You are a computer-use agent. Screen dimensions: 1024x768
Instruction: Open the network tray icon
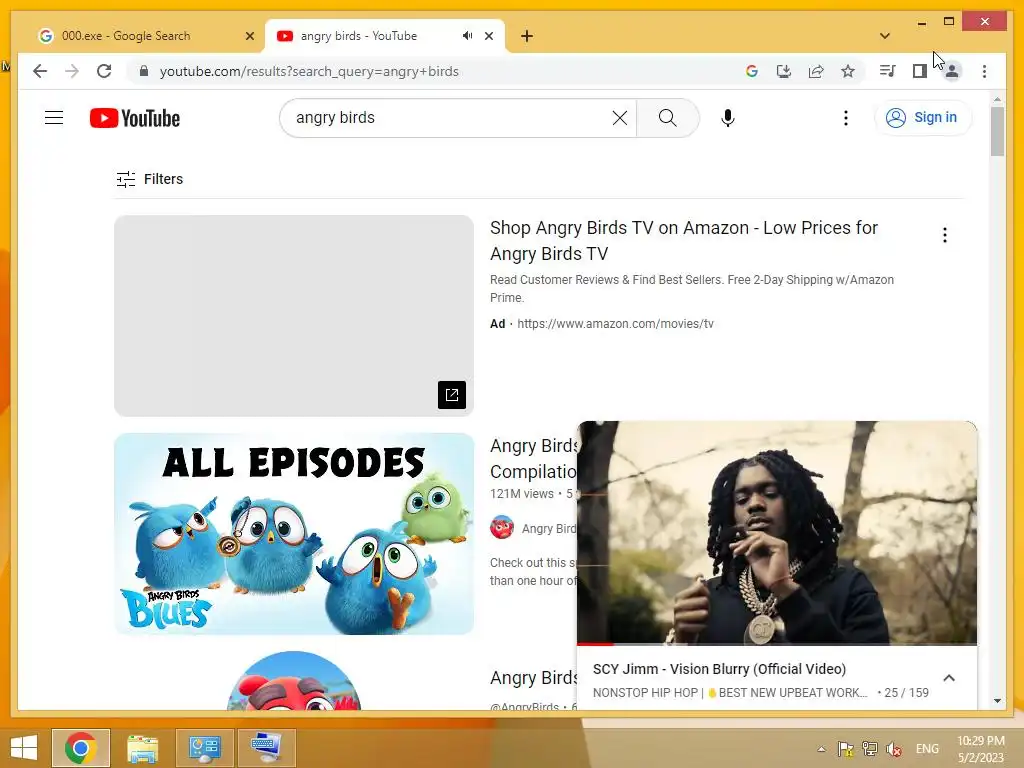(x=869, y=749)
